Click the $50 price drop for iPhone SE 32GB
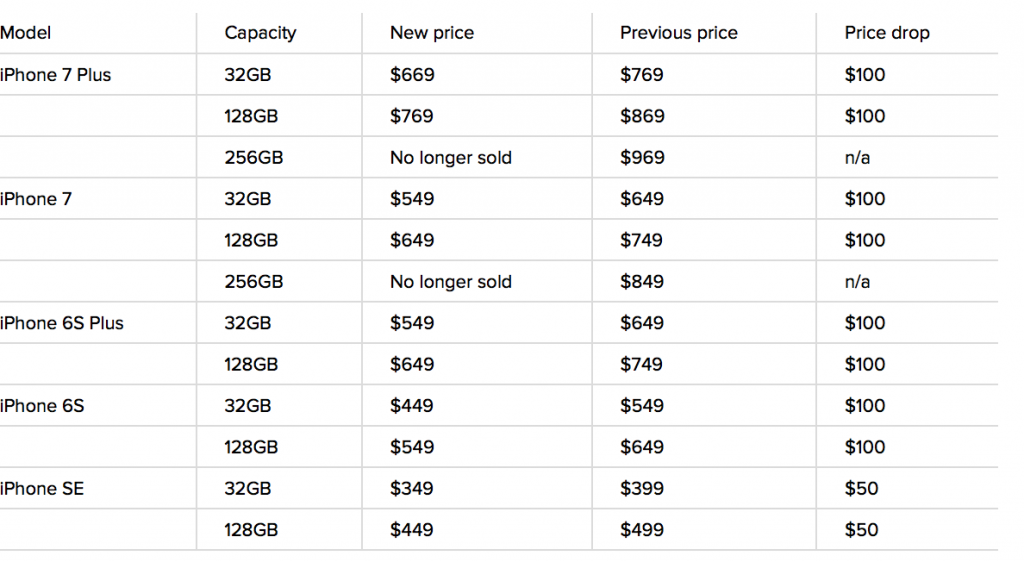 pyautogui.click(x=861, y=489)
